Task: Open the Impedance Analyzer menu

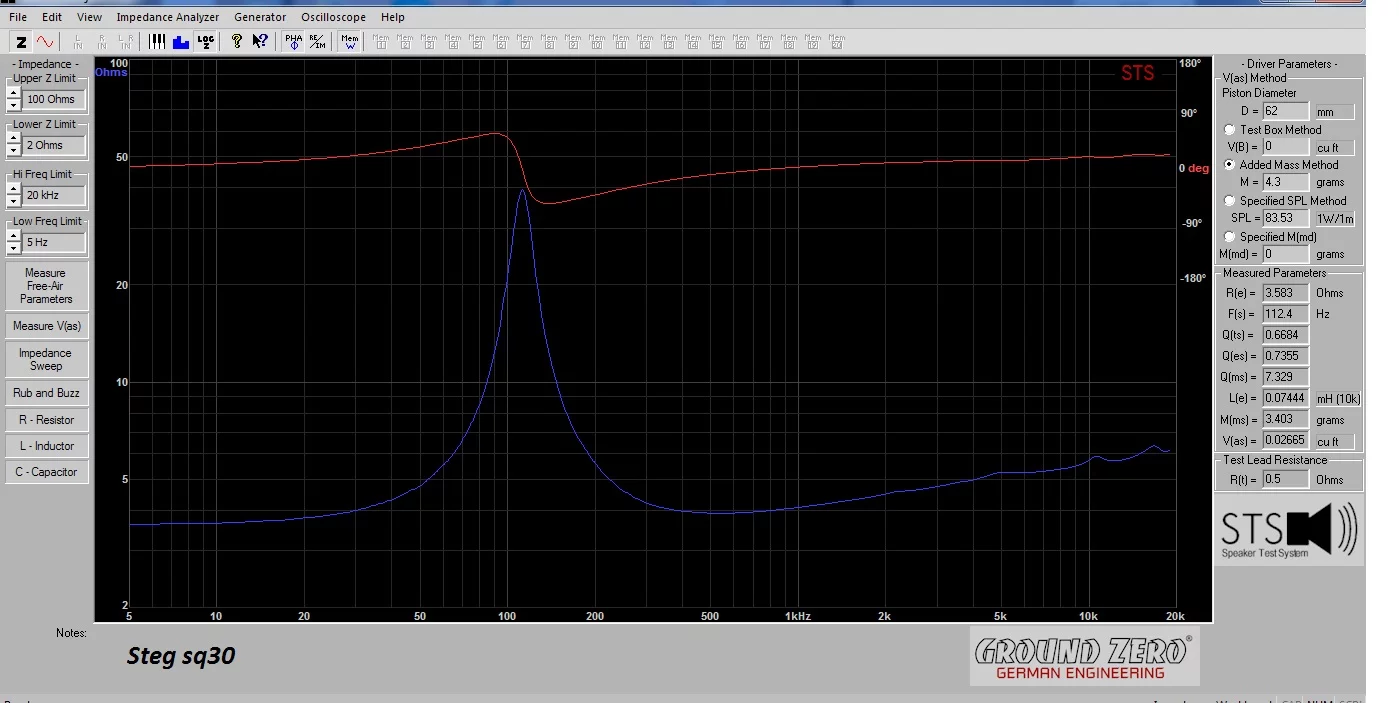Action: 167,17
